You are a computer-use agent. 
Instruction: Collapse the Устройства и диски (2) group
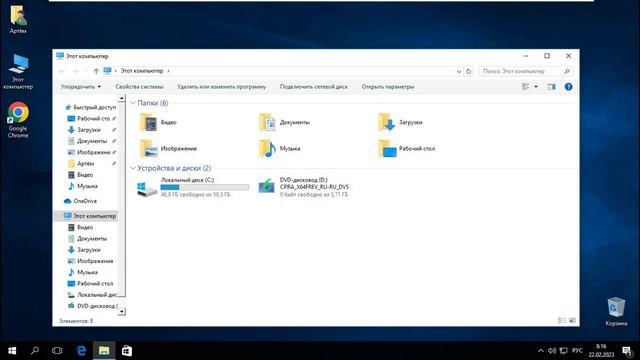(x=133, y=168)
